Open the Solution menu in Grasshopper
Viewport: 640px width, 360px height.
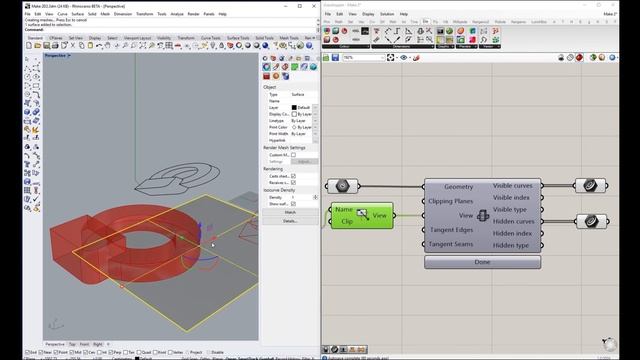pos(387,14)
